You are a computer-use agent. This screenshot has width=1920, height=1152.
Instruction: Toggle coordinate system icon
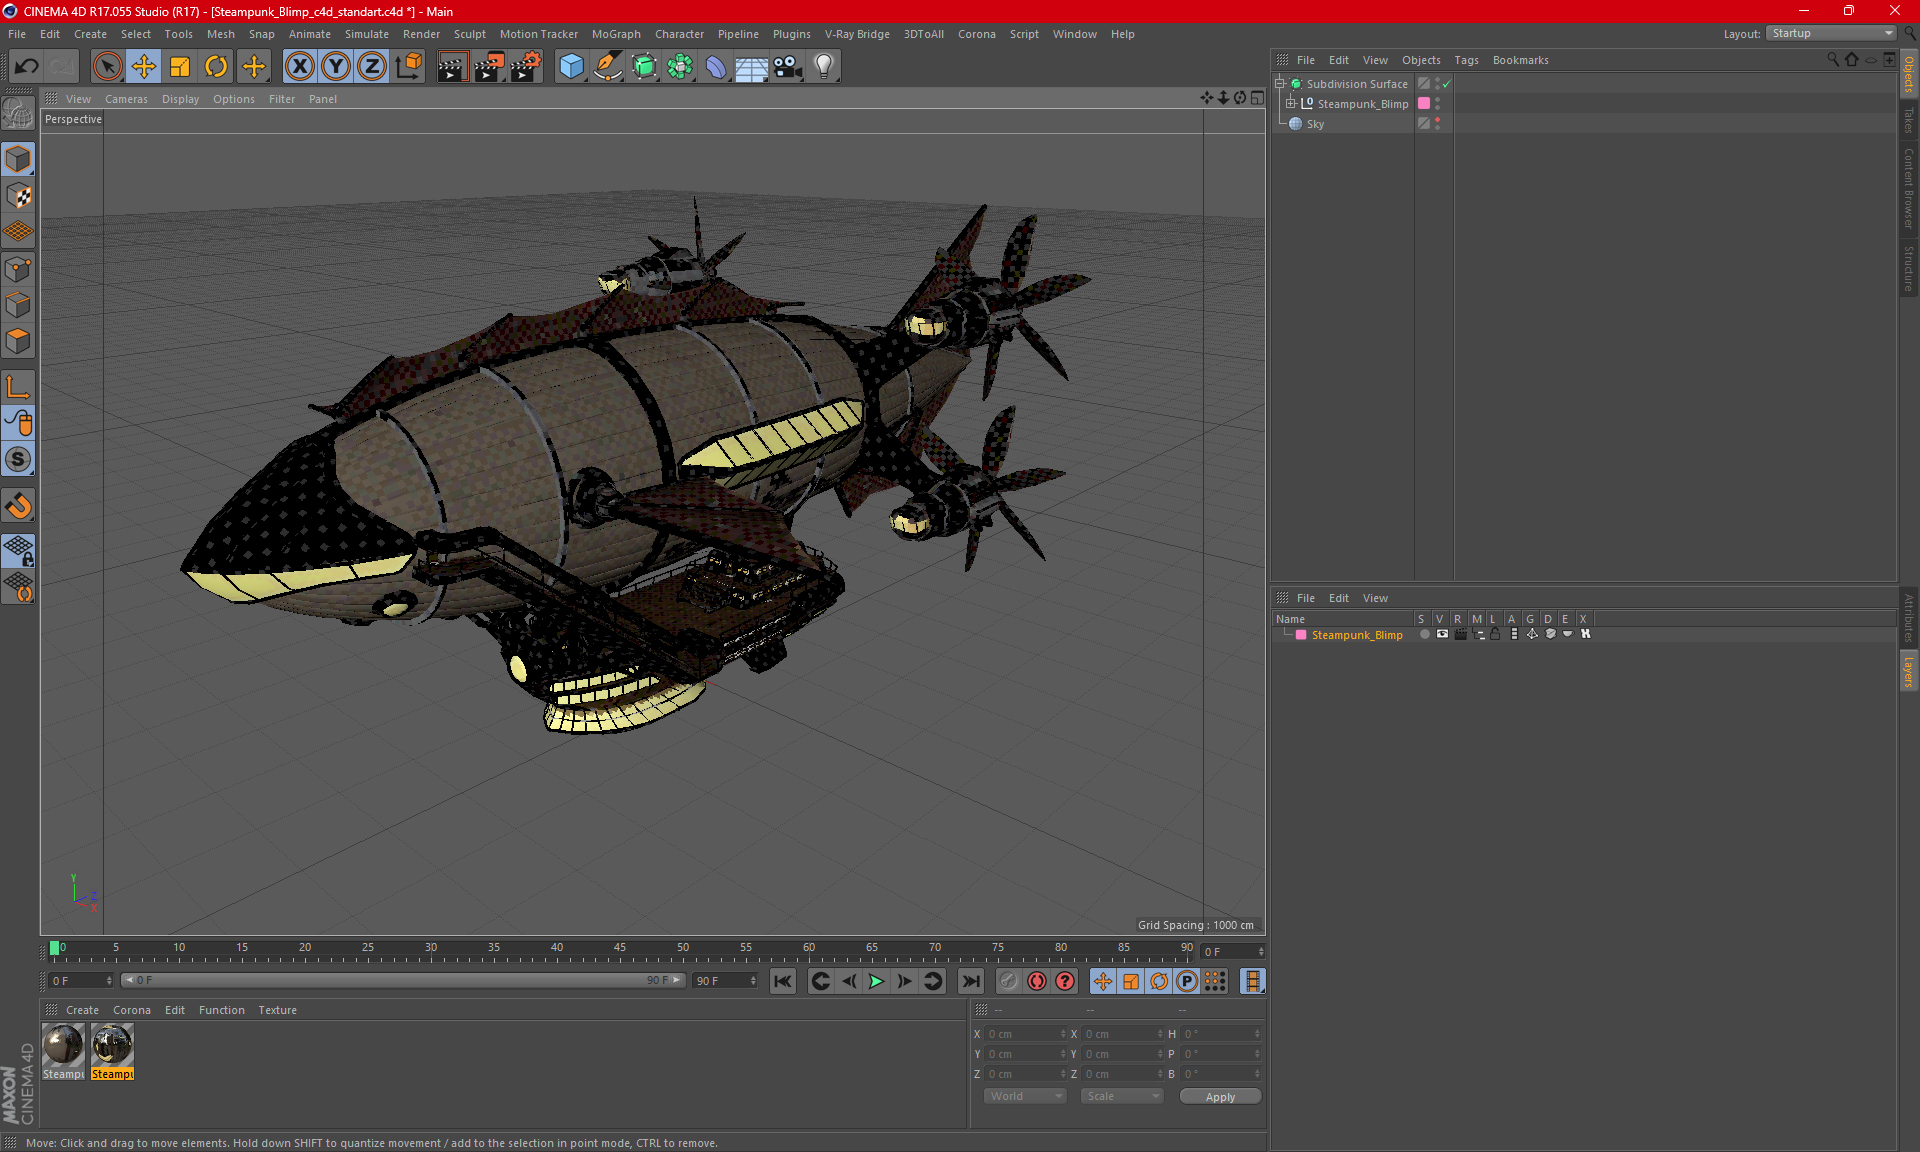pos(408,67)
